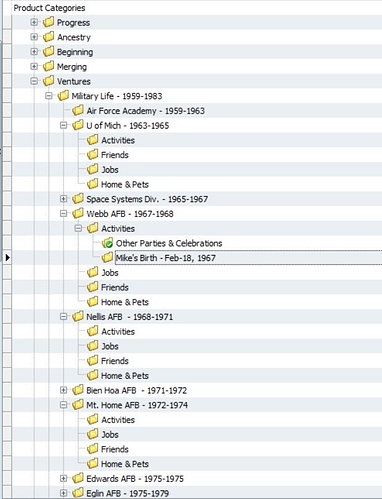The image size is (382, 499).
Task: Expand Bien Hoa AFB - 1971-1972 node
Action: point(63,390)
